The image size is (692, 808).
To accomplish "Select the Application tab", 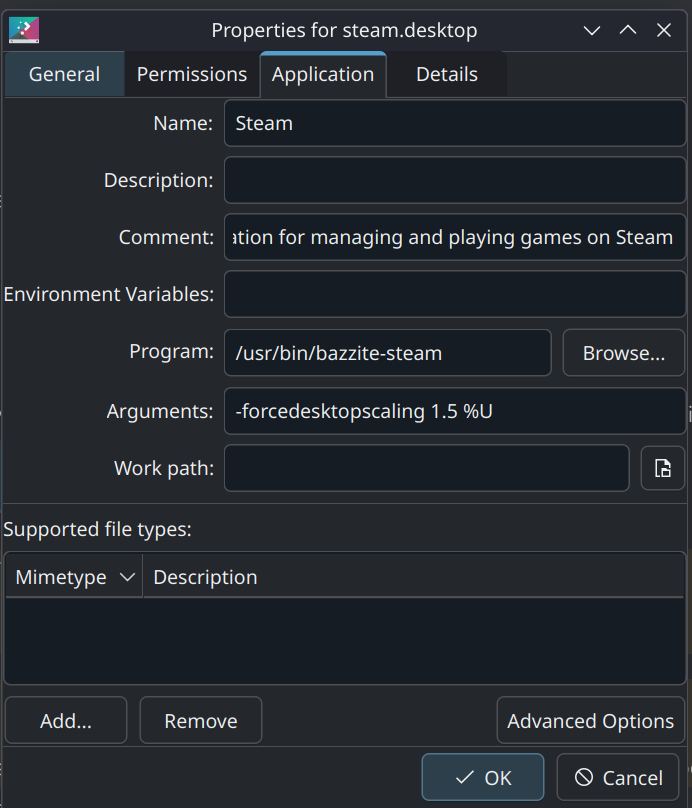I will coord(323,74).
